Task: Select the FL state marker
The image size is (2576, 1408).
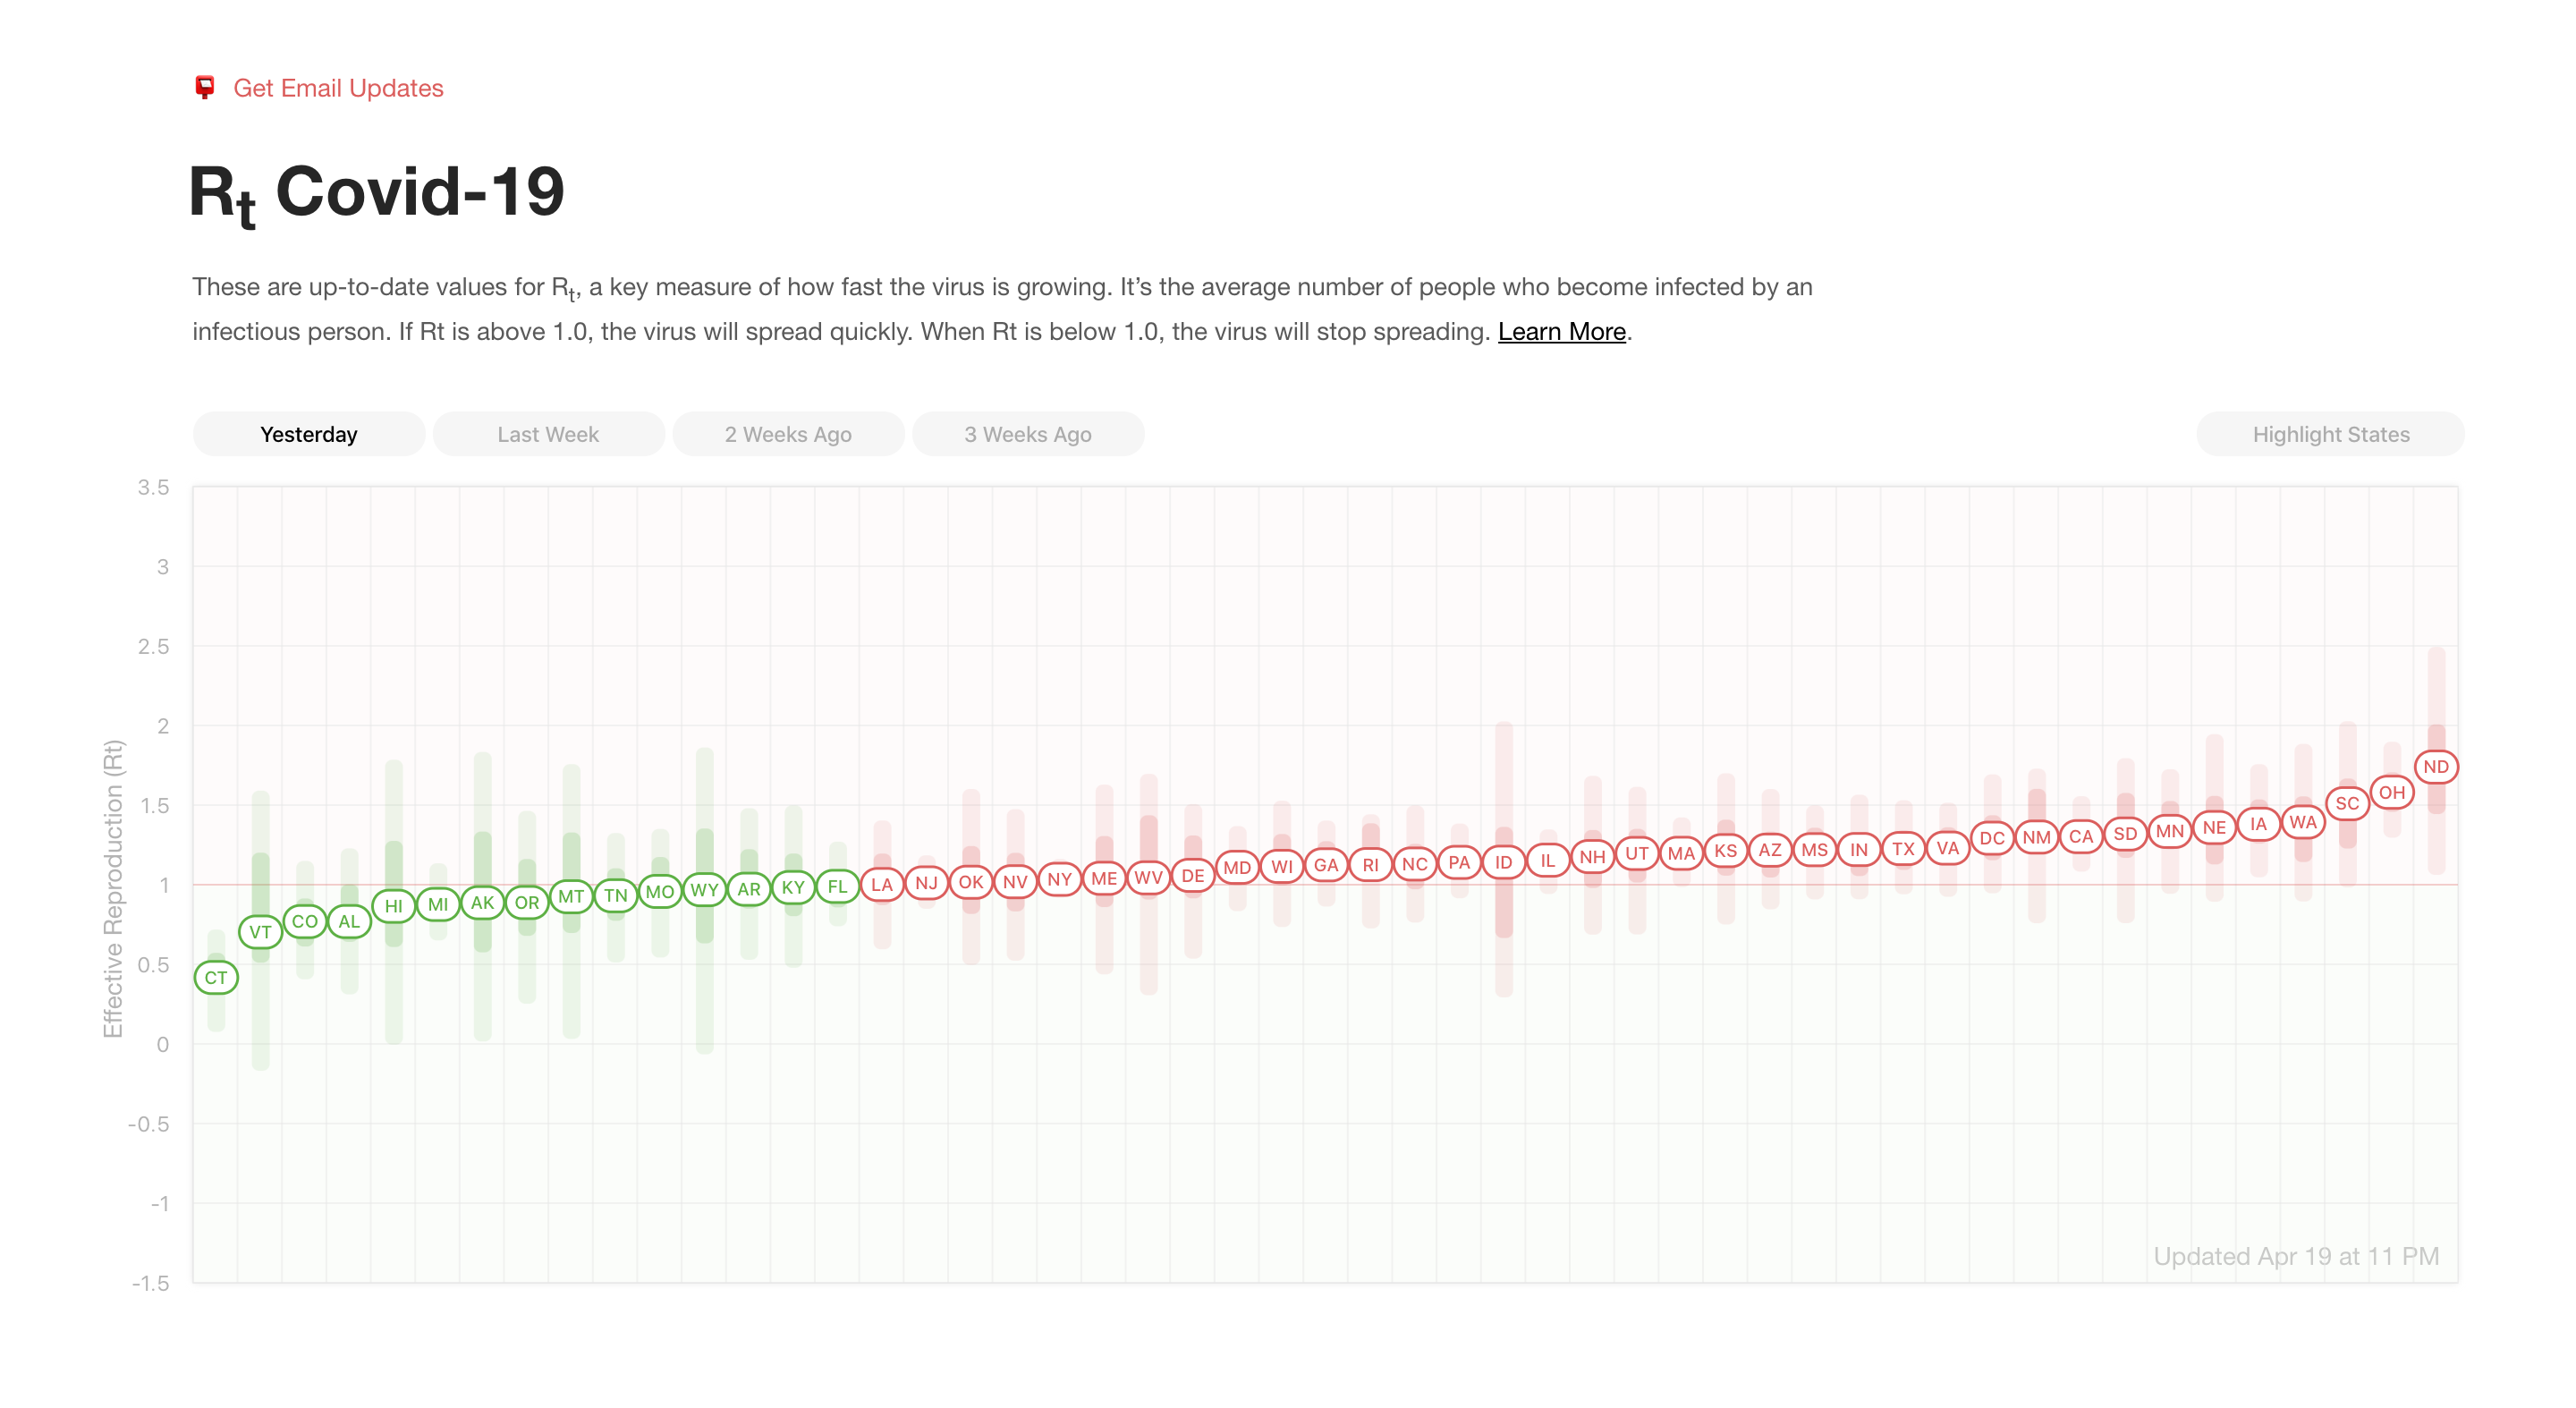Action: tap(837, 886)
